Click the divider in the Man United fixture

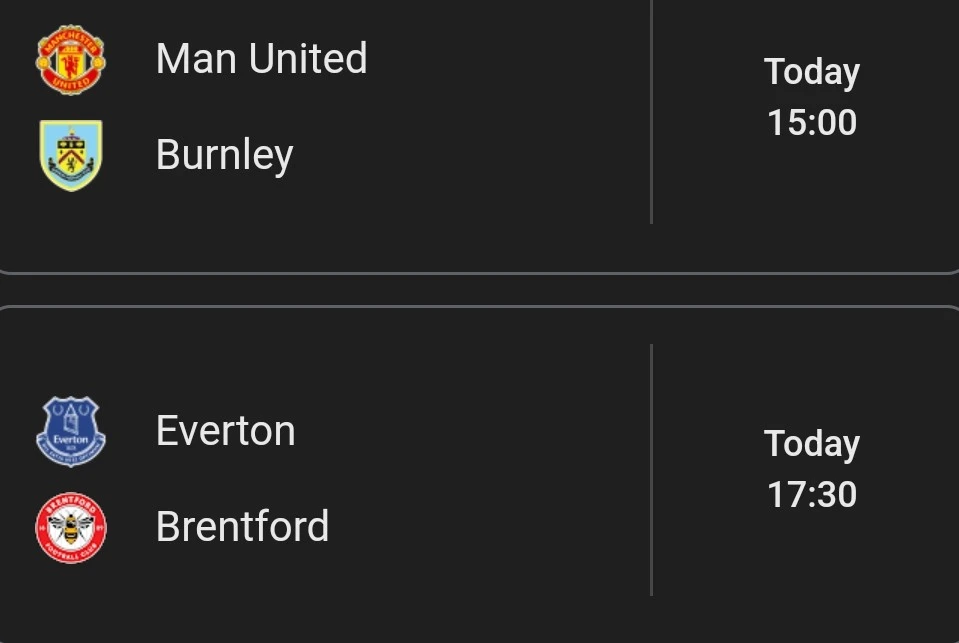651,110
